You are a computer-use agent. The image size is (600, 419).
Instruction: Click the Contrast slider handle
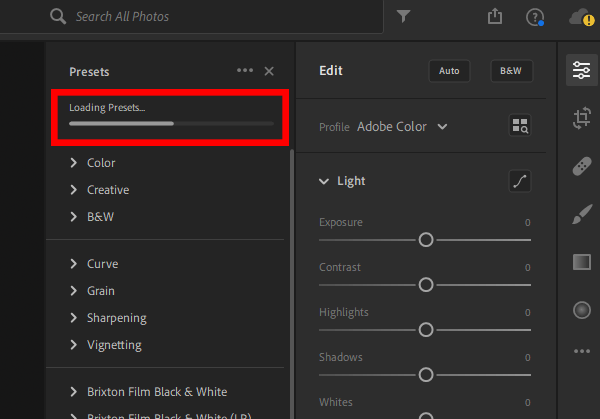point(426,285)
